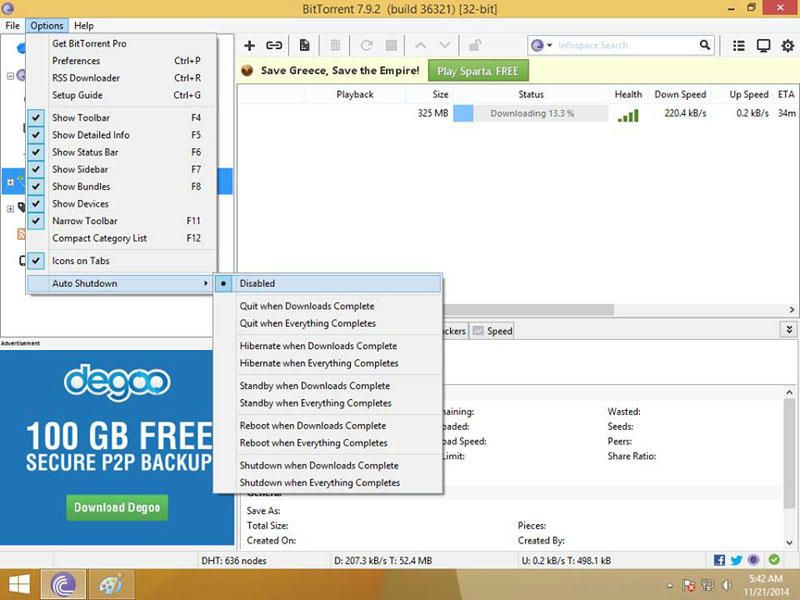The width and height of the screenshot is (800, 600).
Task: Expand the highlighted sidebar tree node
Action: (x=10, y=182)
